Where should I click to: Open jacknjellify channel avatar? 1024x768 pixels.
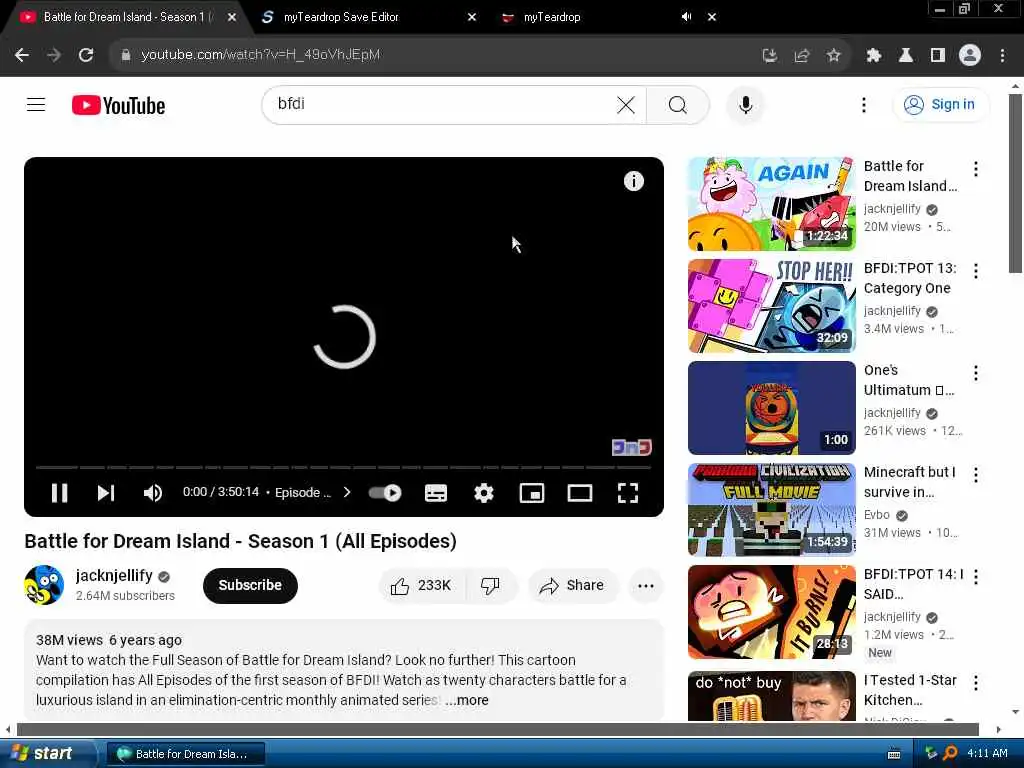(x=44, y=585)
